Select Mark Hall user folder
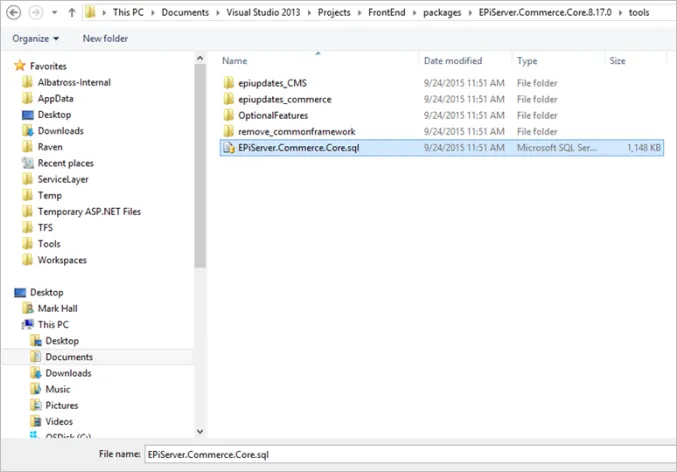This screenshot has width=677, height=472. pyautogui.click(x=57, y=308)
